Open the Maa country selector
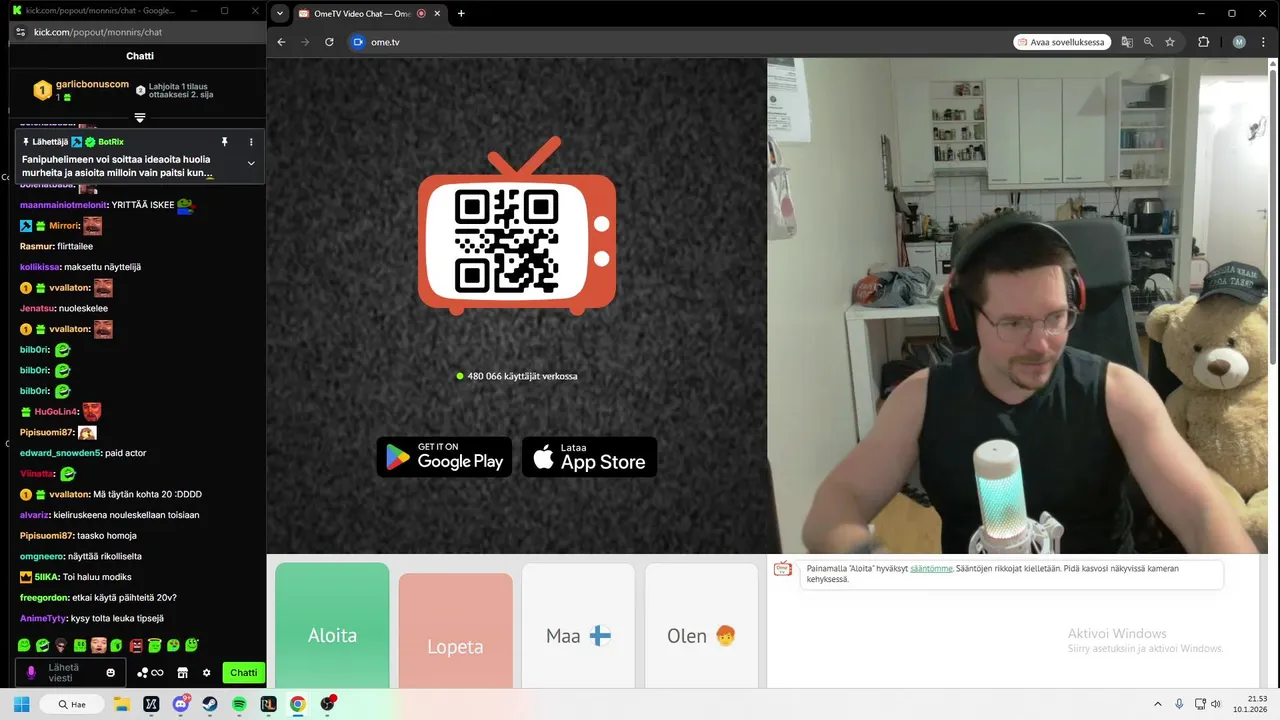1280x720 pixels. (578, 626)
